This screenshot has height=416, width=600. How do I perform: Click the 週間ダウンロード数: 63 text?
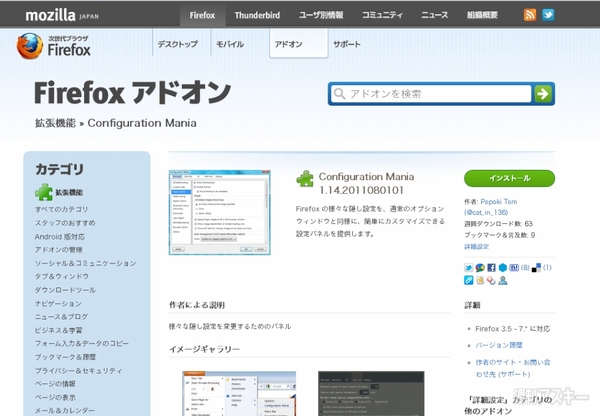498,223
